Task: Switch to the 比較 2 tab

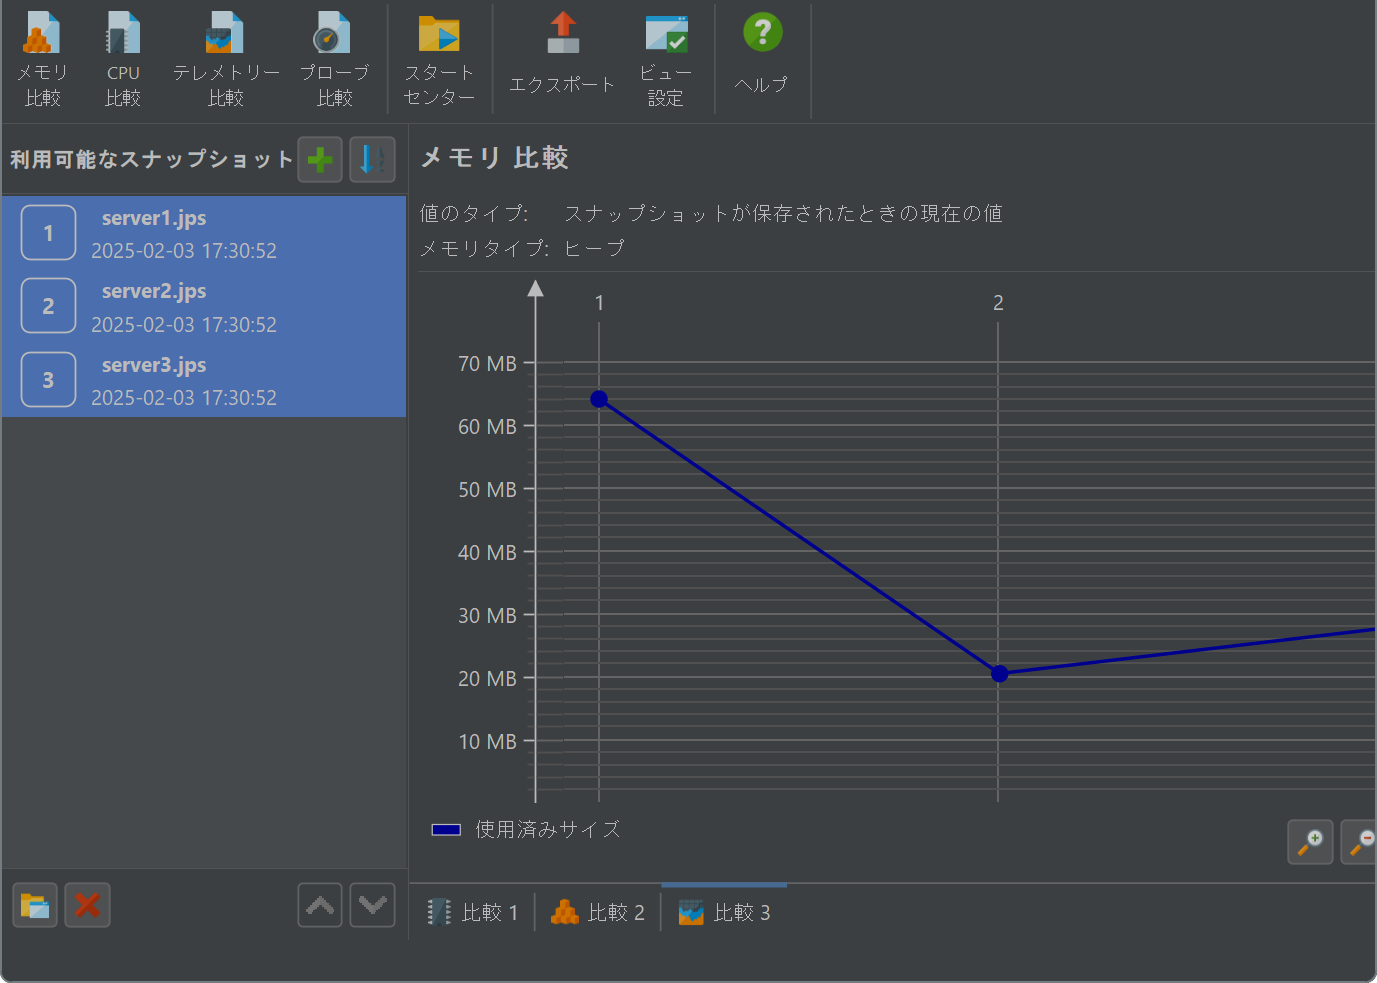Action: pyautogui.click(x=598, y=912)
